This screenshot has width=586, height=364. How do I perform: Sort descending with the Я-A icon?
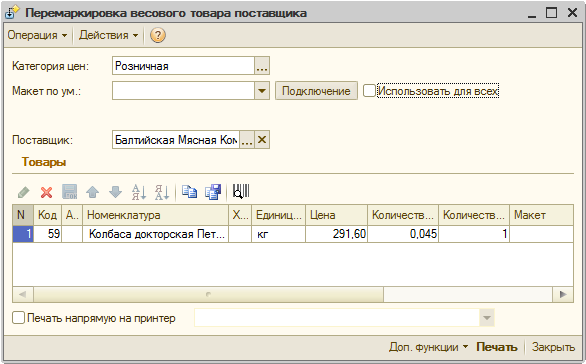[162, 192]
